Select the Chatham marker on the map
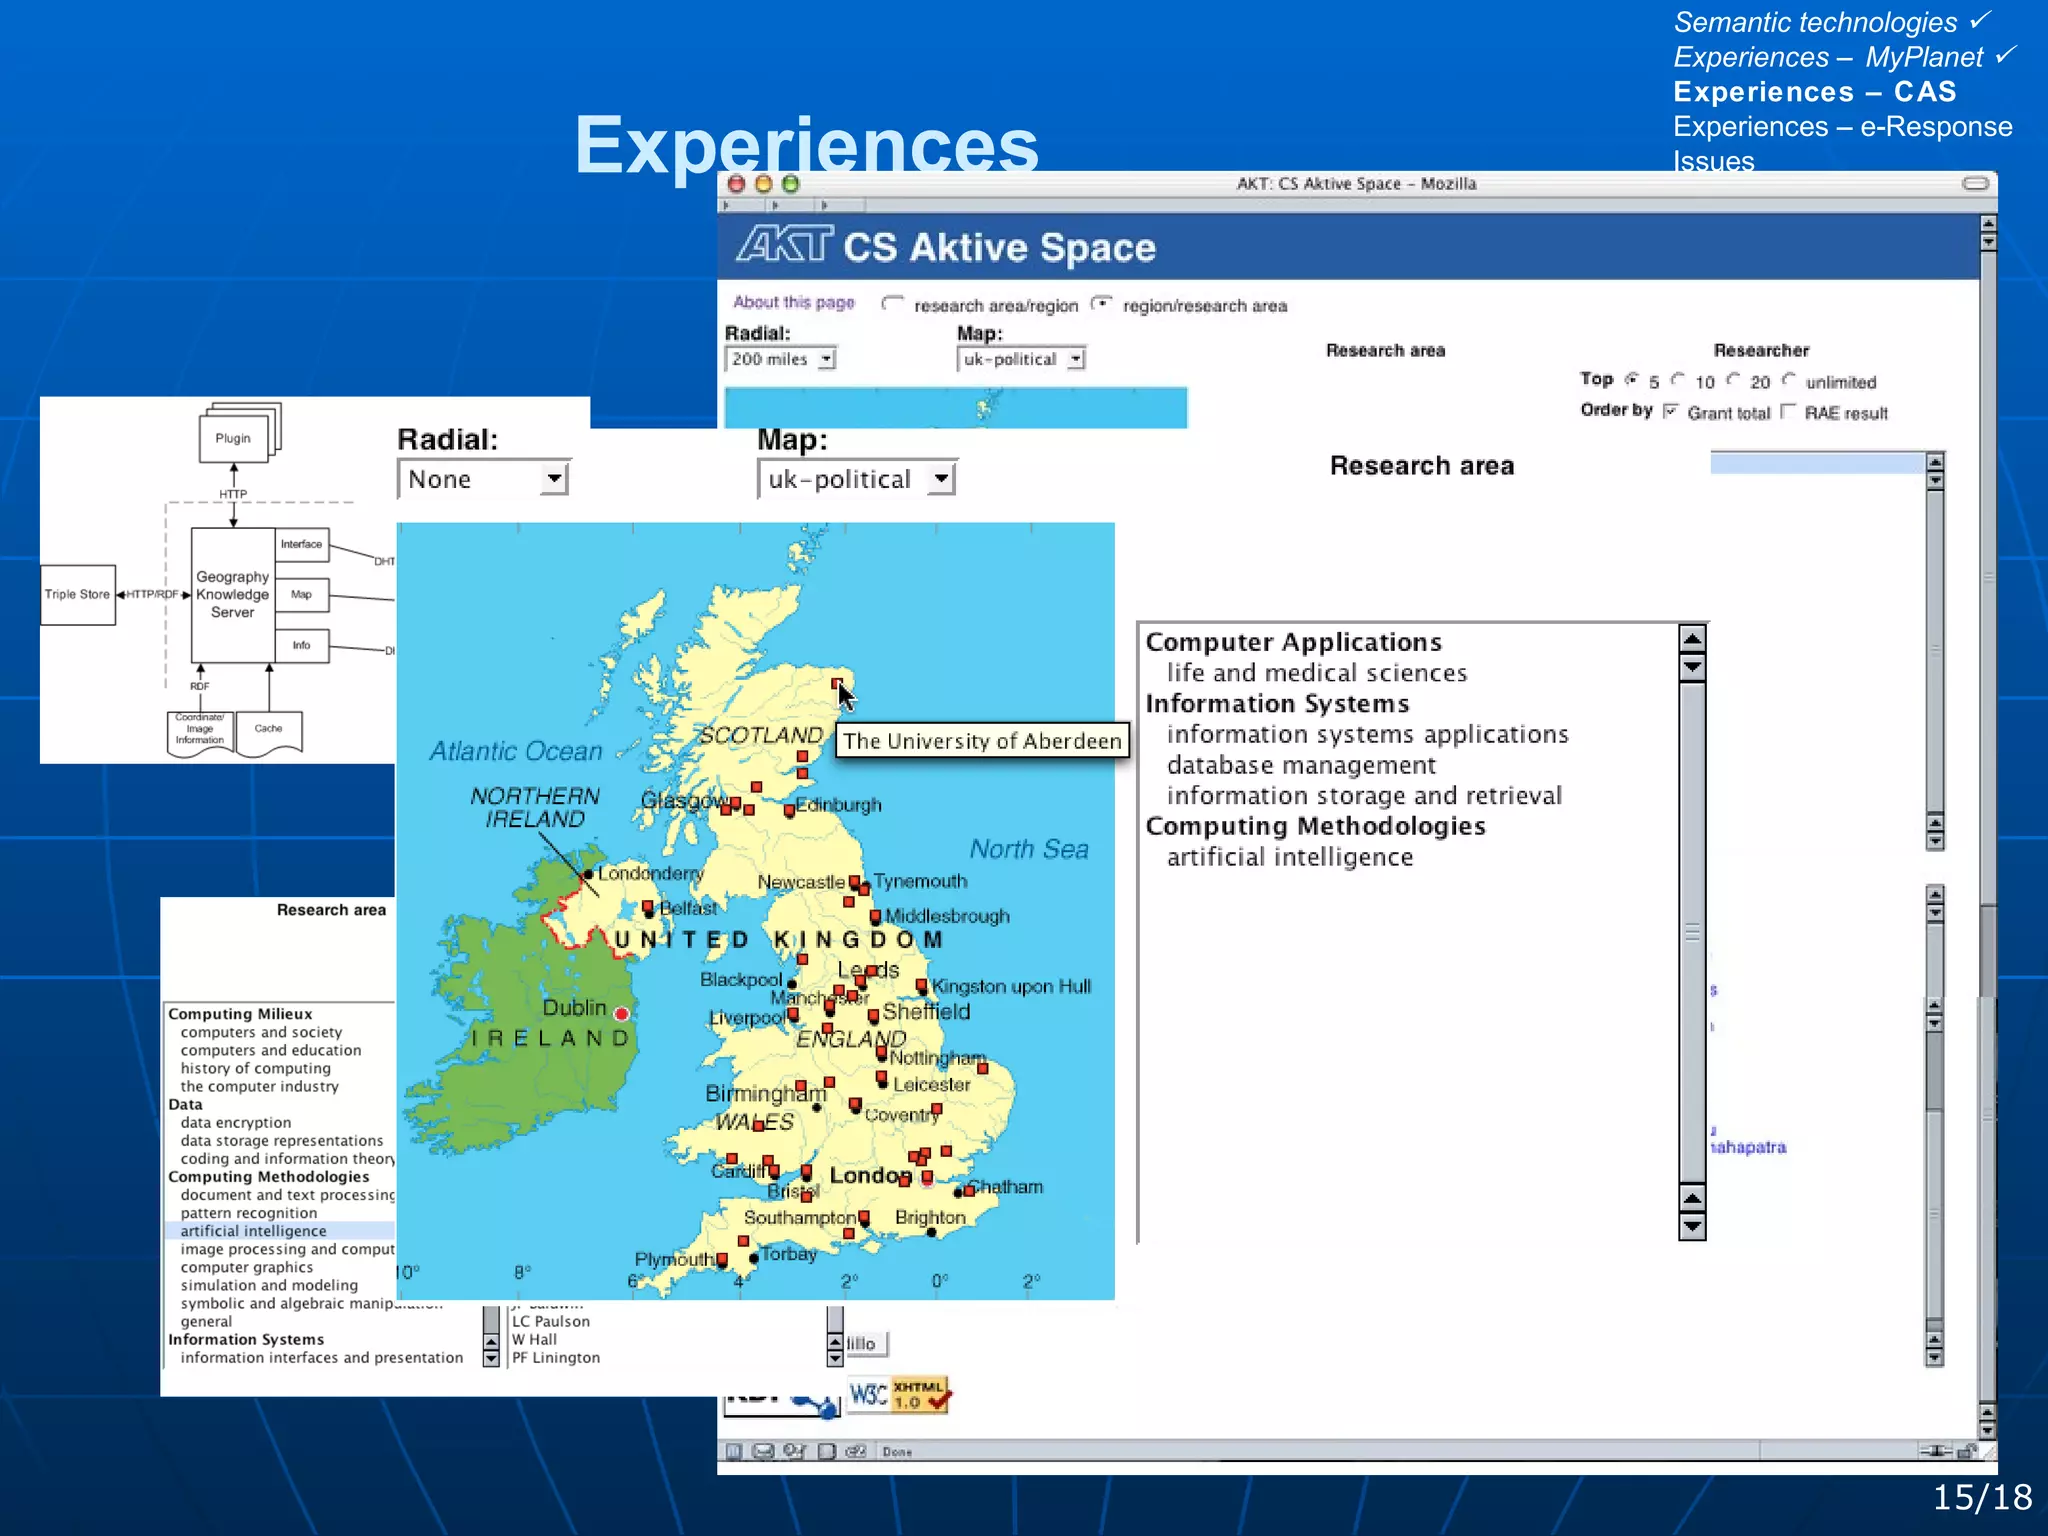This screenshot has height=1536, width=2048. [x=968, y=1190]
